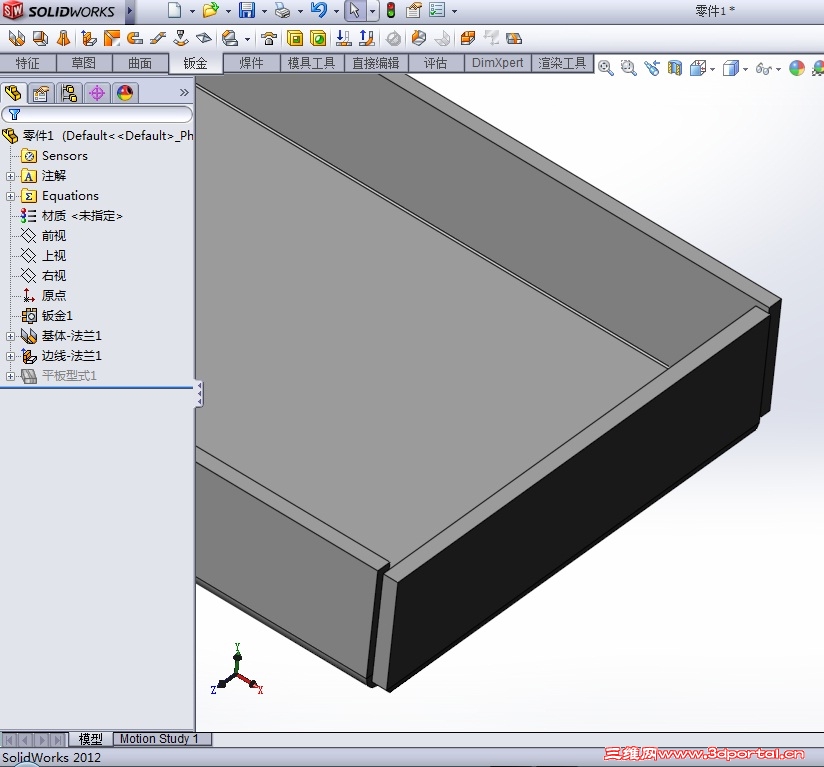The width and height of the screenshot is (824, 767).
Task: Open the Open-file dropdown arrow
Action: [228, 11]
